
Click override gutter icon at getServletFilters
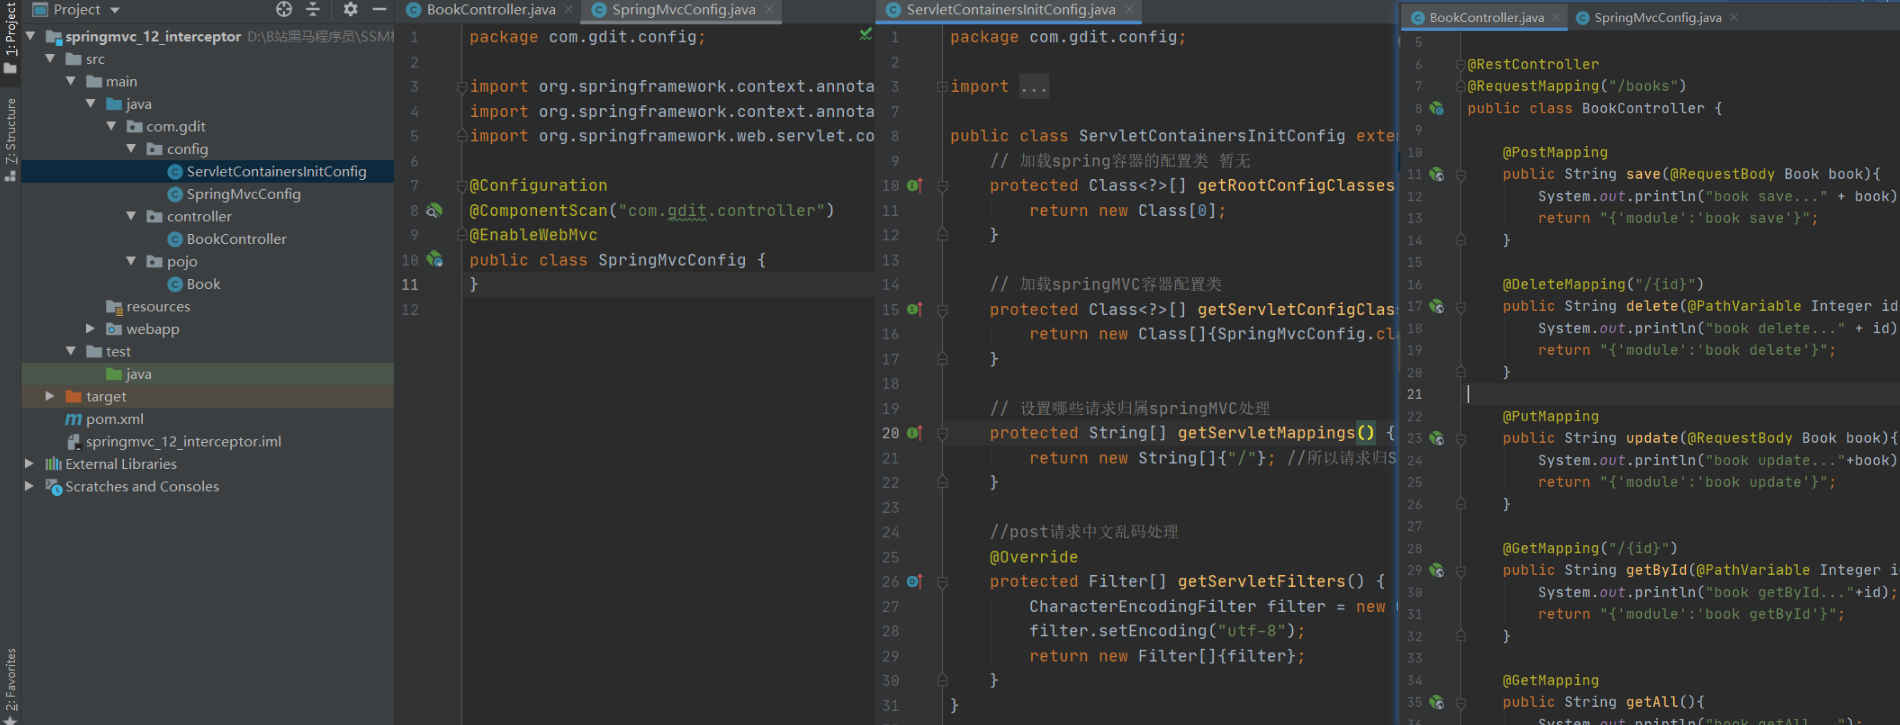pyautogui.click(x=914, y=581)
